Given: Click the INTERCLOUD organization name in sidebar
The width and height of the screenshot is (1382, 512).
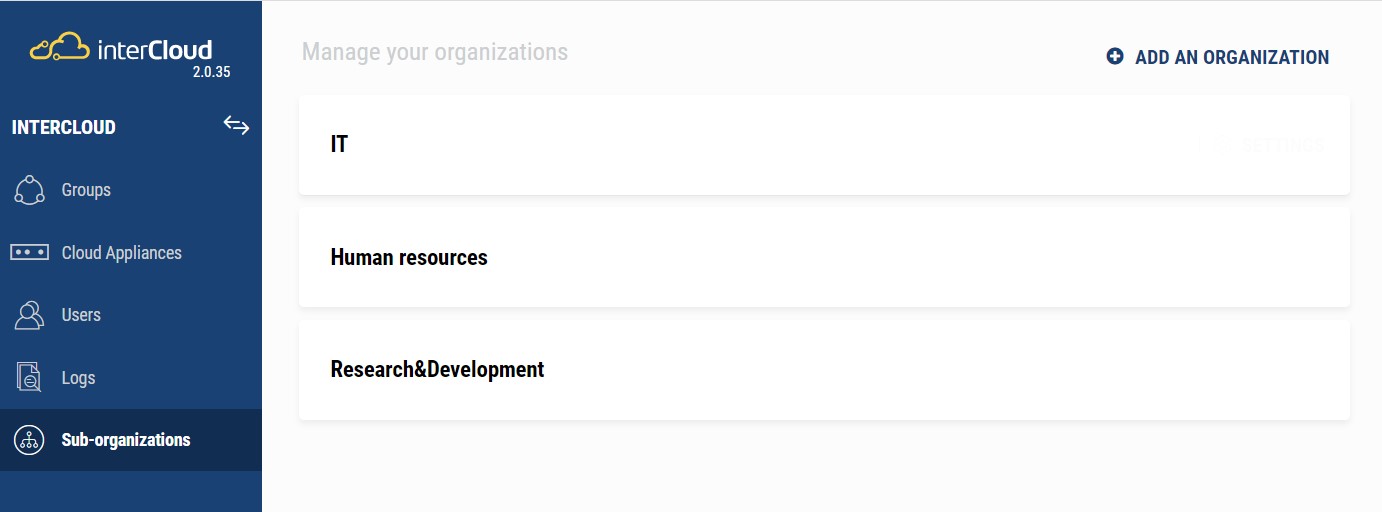Looking at the screenshot, I should pyautogui.click(x=63, y=127).
